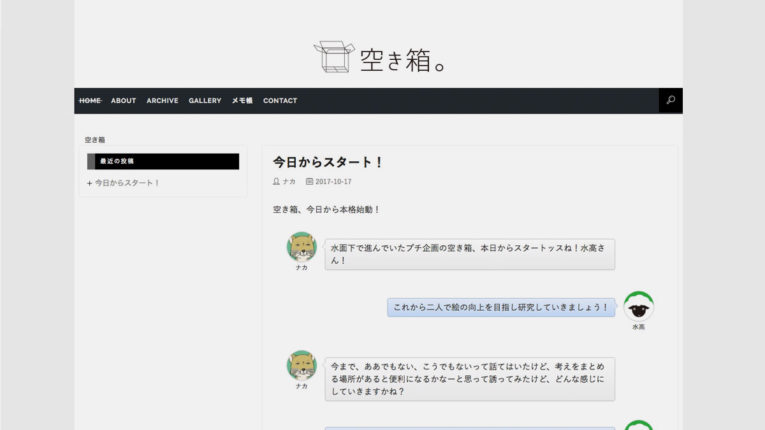Click the intro line 空き箱、今日から本格始動！
This screenshot has height=430, width=765.
326,209
